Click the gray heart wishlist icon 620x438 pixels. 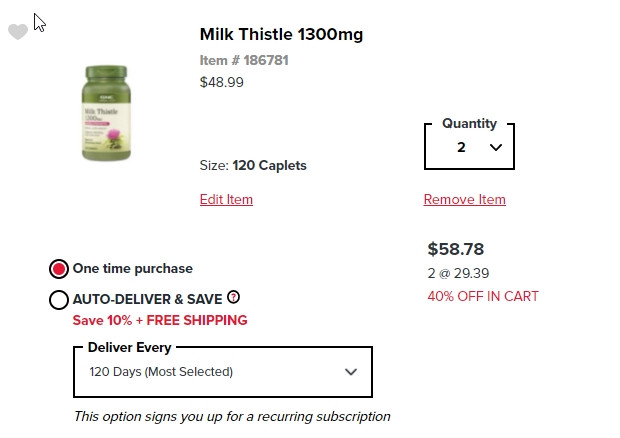pos(18,32)
